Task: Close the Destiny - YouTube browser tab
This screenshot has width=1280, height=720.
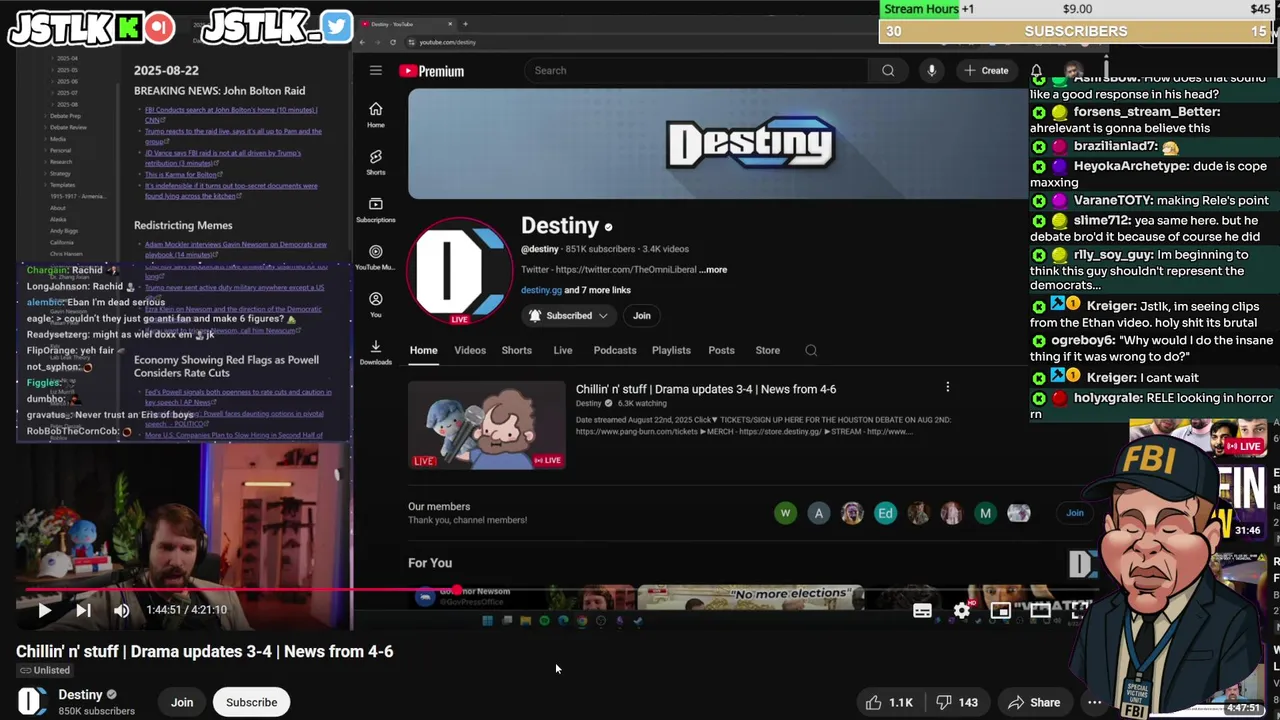Action: pos(449,23)
